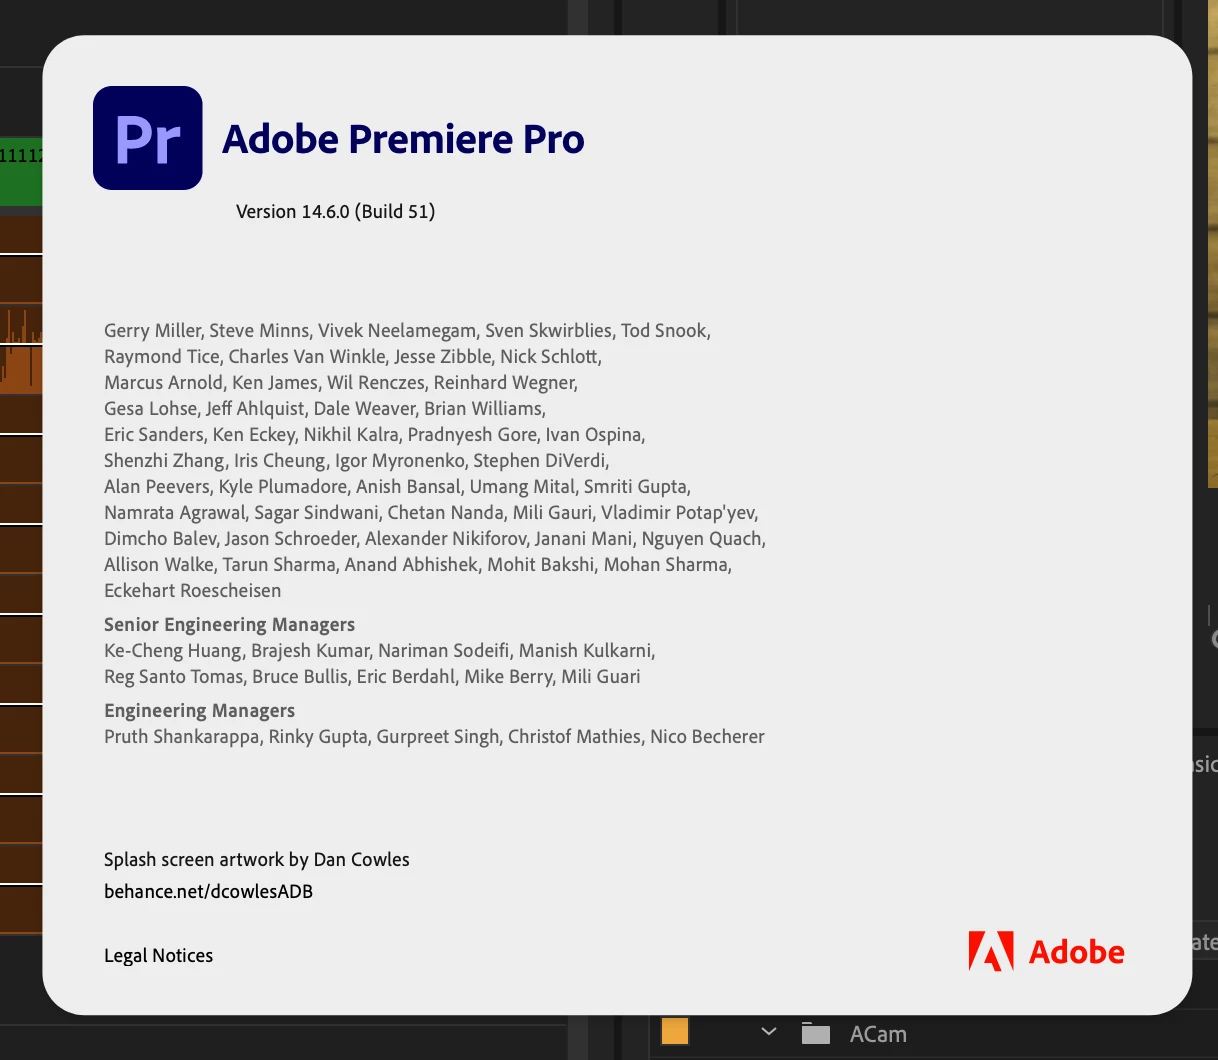This screenshot has width=1218, height=1060.
Task: Click the orange label swatch beside ACam
Action: [675, 1031]
